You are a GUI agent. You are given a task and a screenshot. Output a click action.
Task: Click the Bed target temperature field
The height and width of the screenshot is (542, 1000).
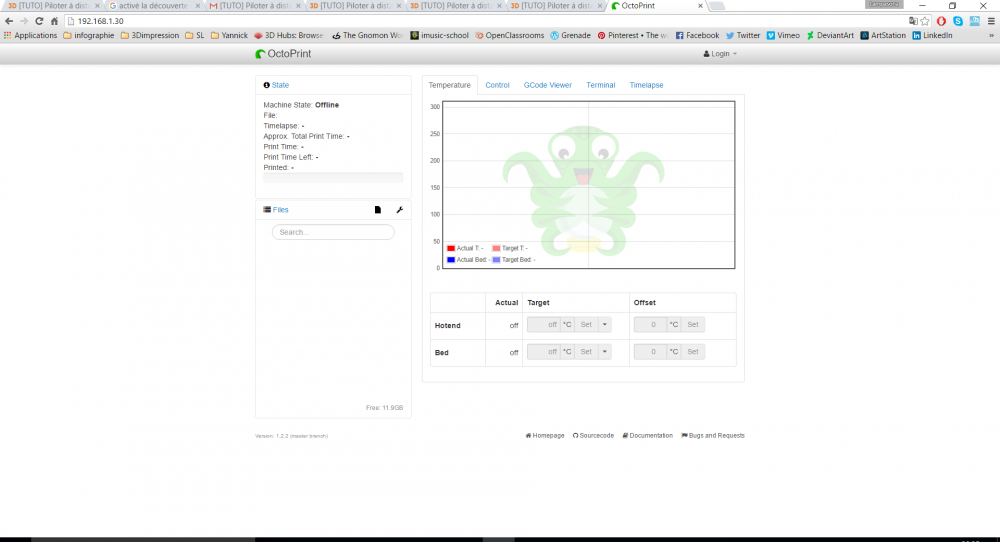point(543,352)
